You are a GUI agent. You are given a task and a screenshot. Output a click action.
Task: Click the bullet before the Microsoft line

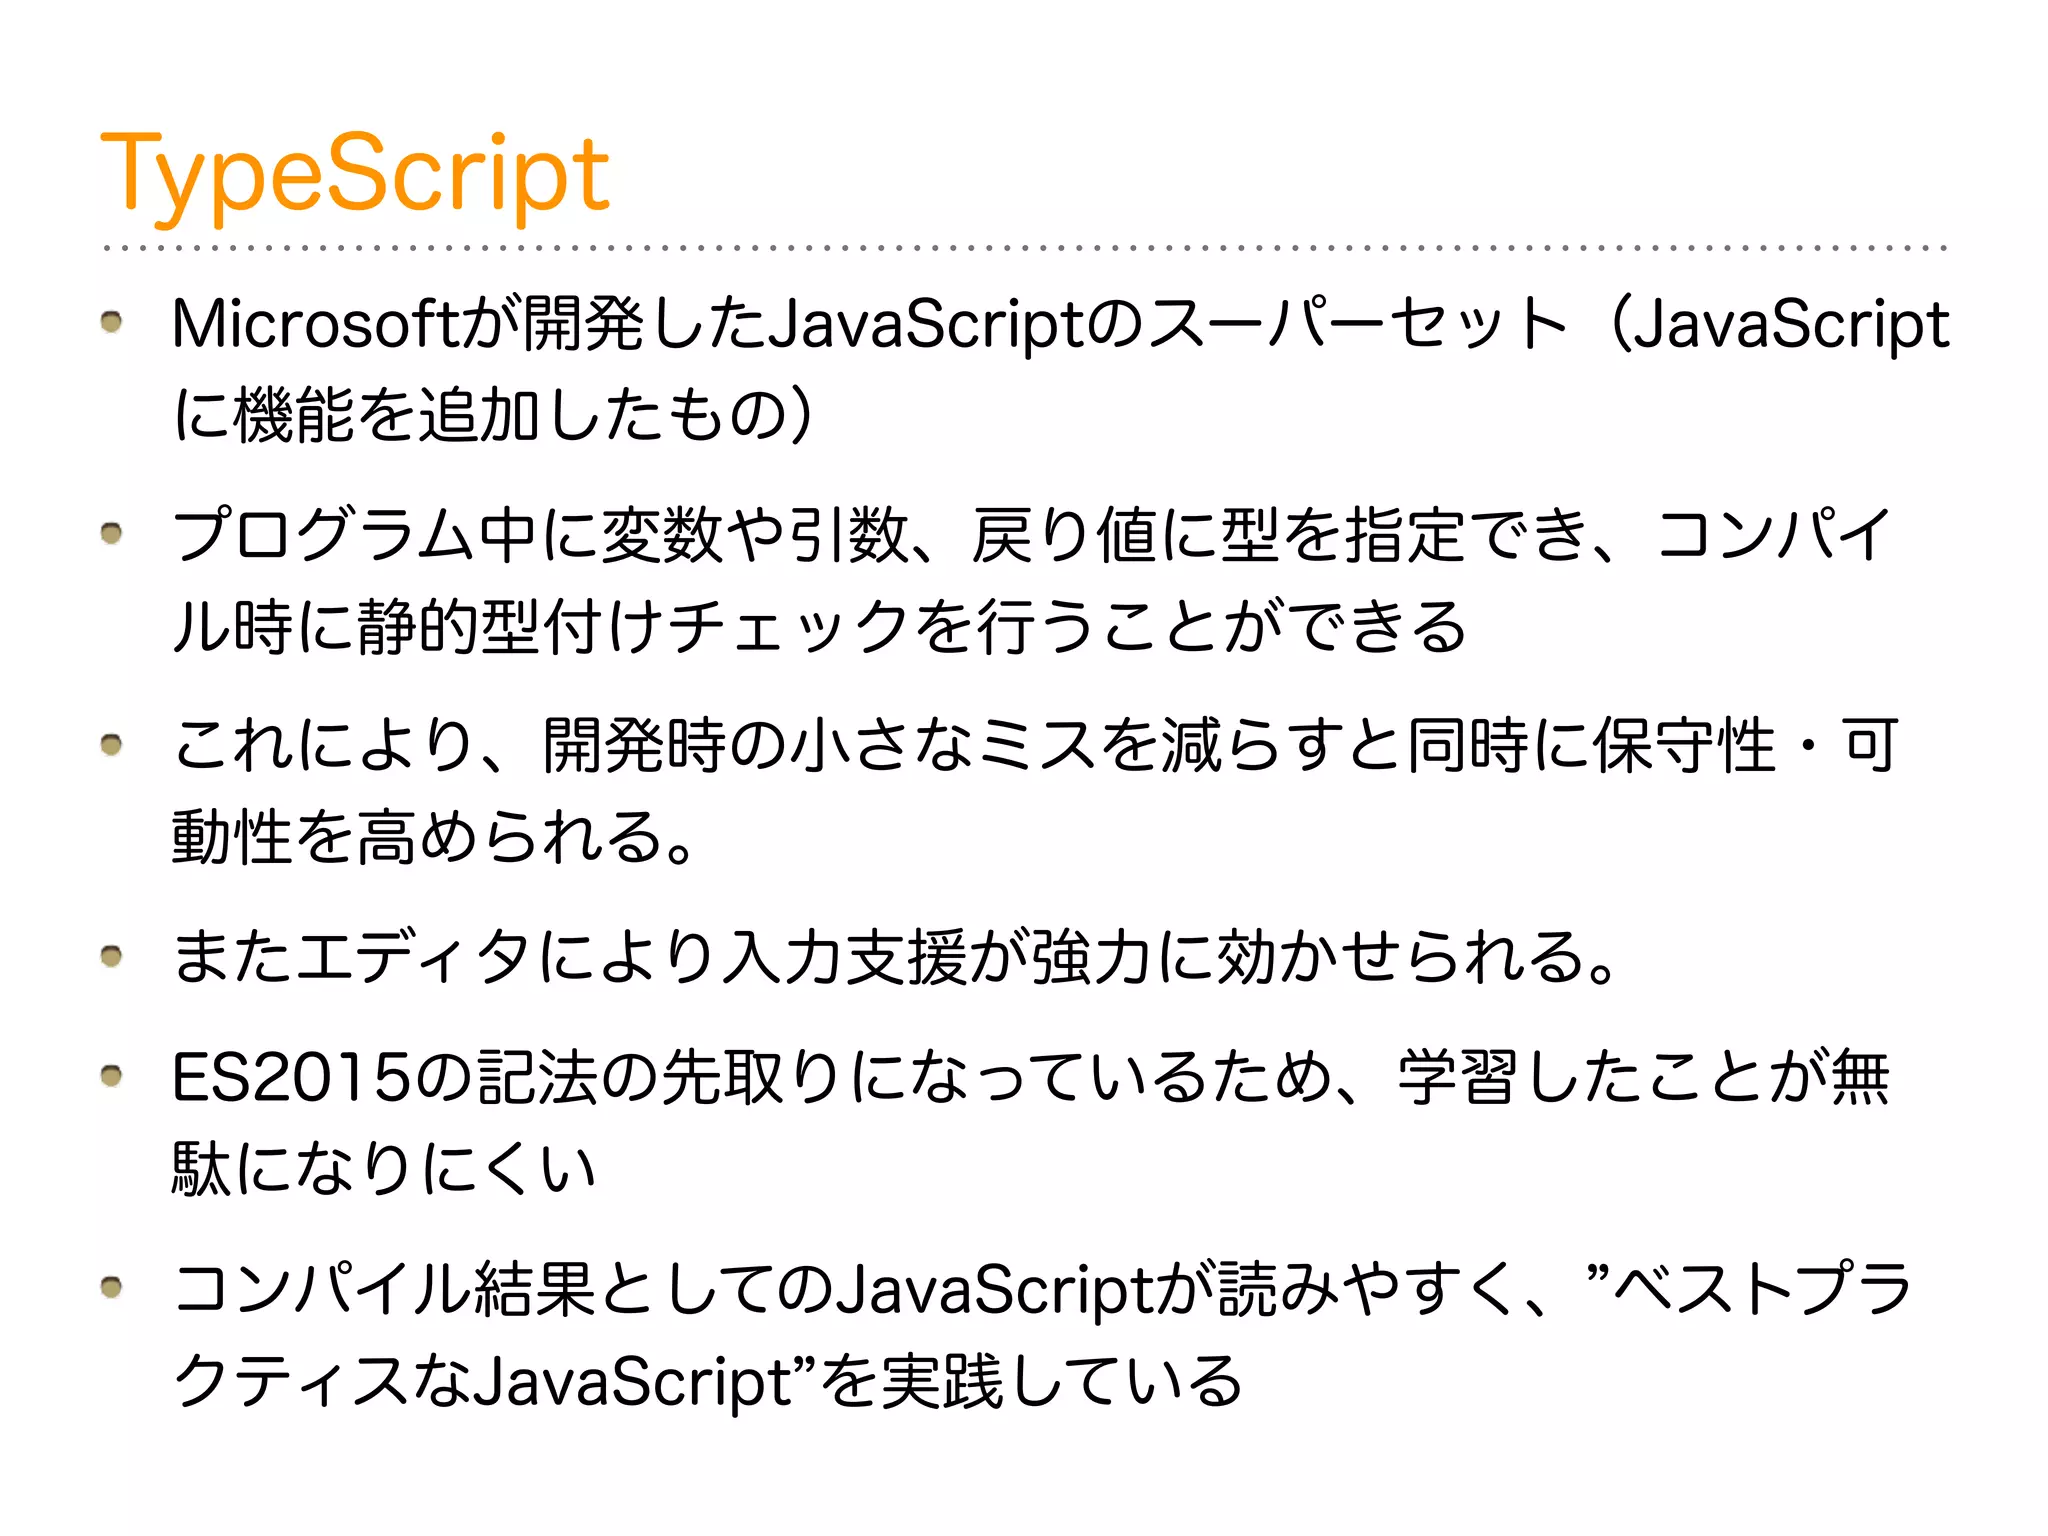click(x=111, y=322)
